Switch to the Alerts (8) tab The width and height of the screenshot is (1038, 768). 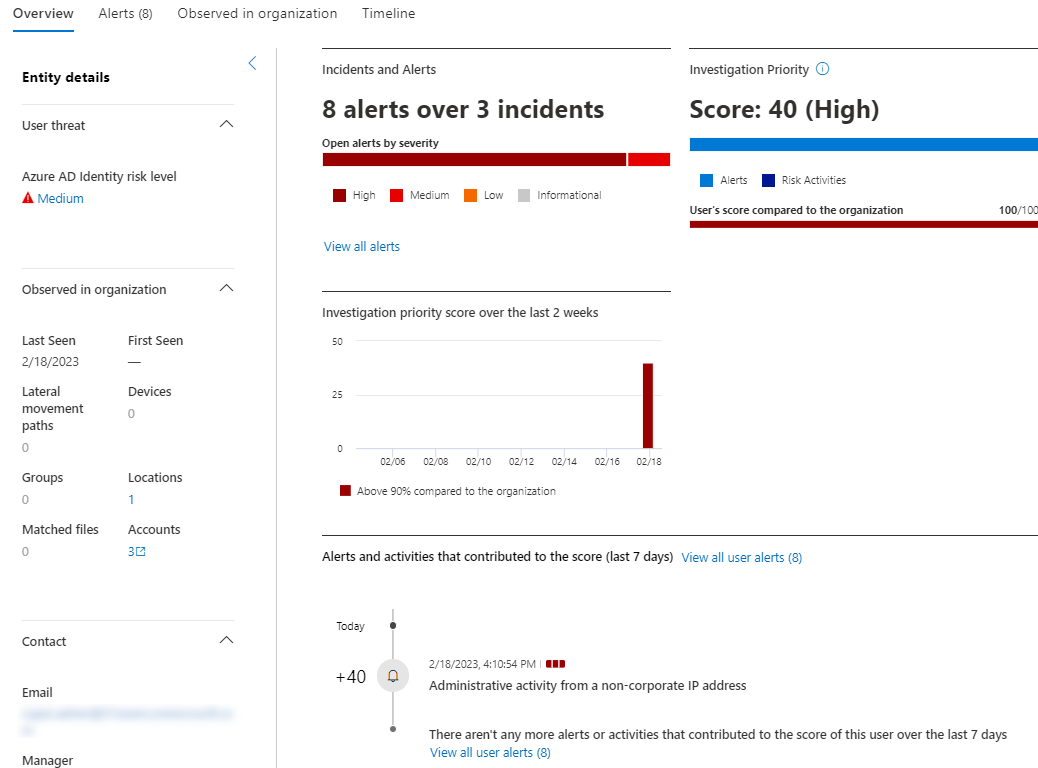coord(125,14)
